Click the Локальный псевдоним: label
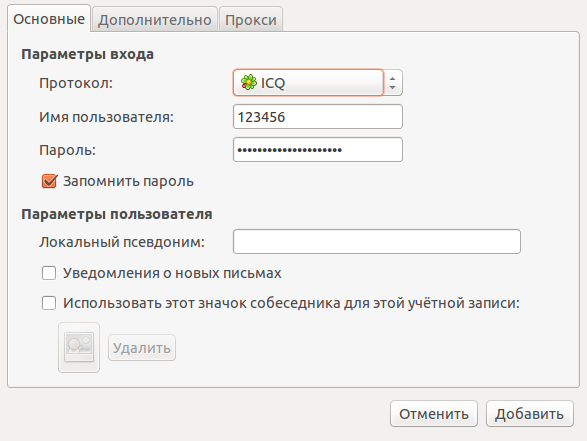The image size is (587, 441). click(x=122, y=242)
